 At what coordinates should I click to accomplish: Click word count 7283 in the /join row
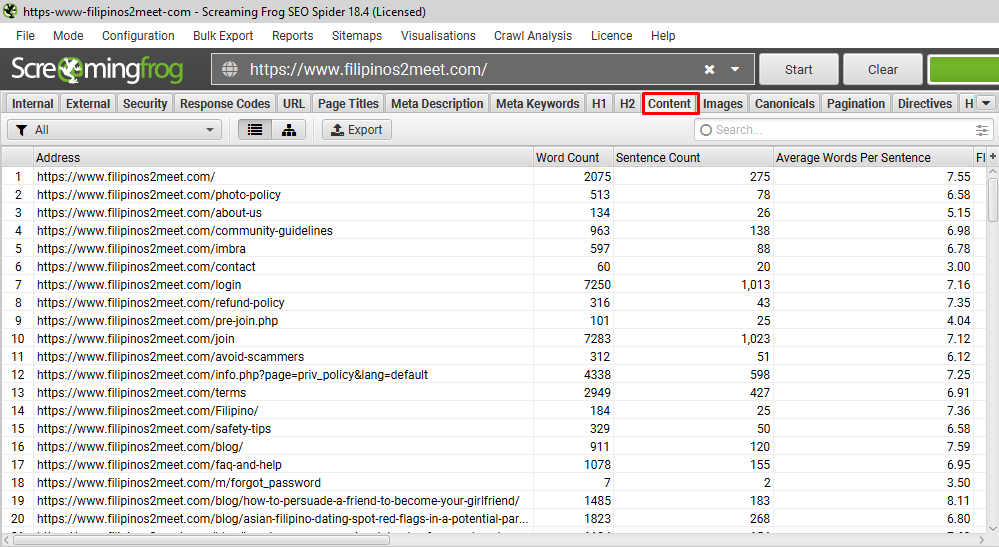pyautogui.click(x=597, y=339)
